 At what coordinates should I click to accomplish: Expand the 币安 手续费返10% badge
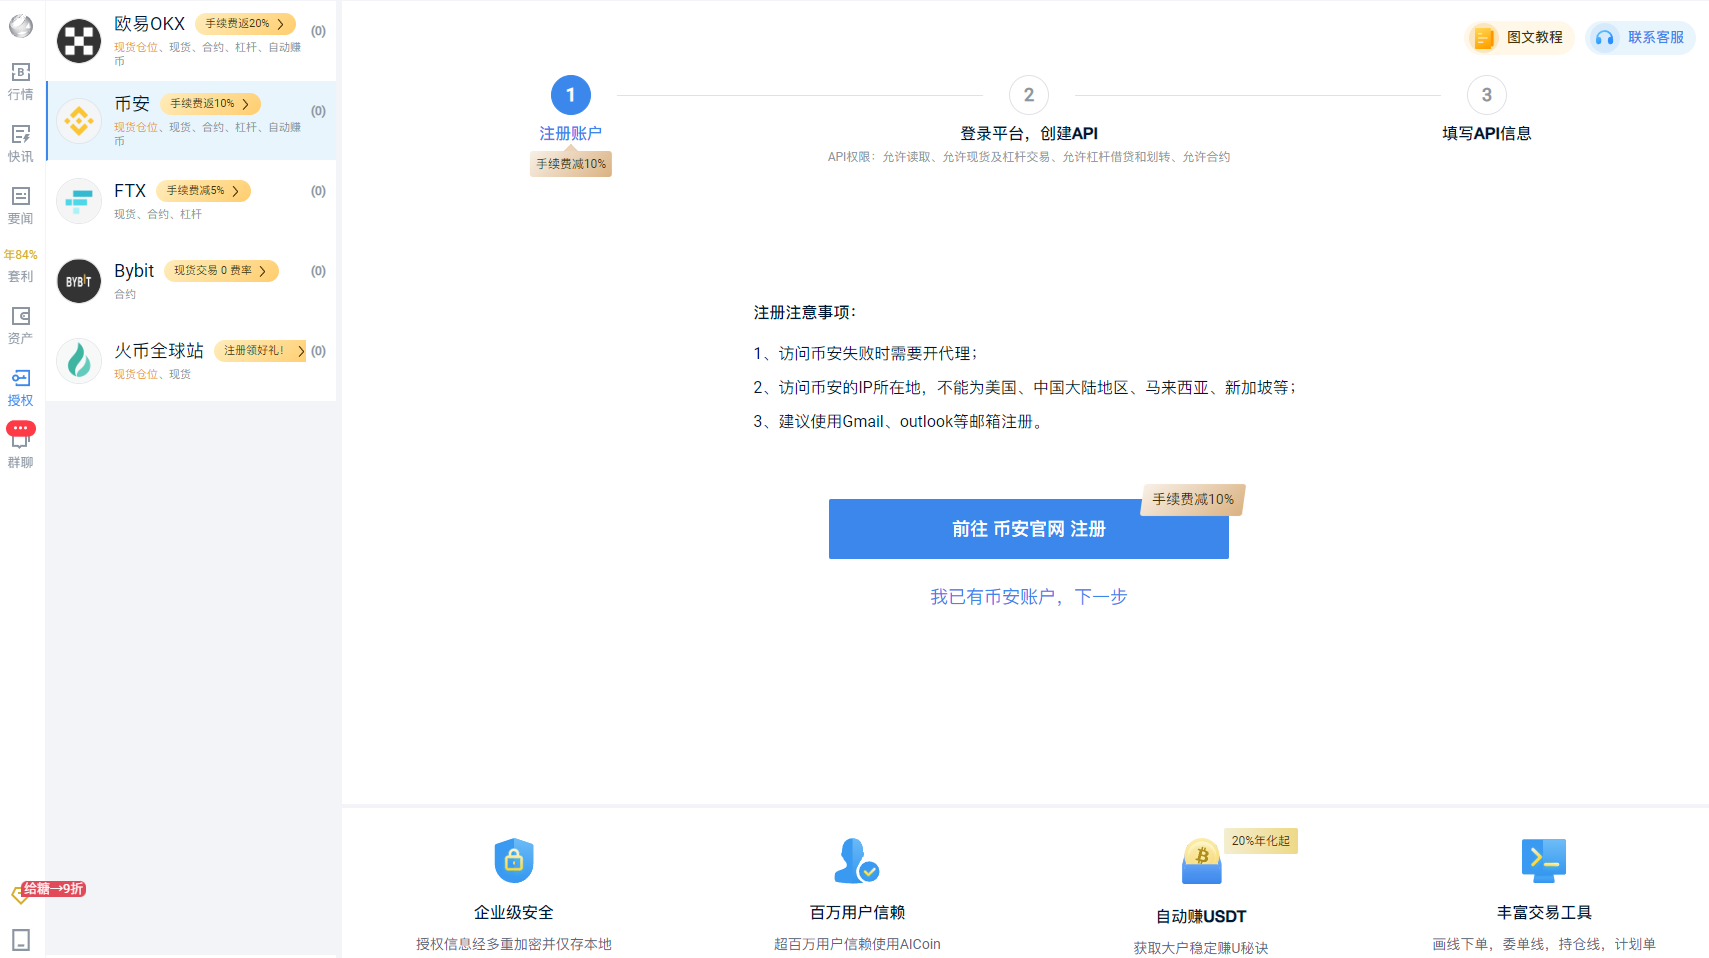pos(210,104)
